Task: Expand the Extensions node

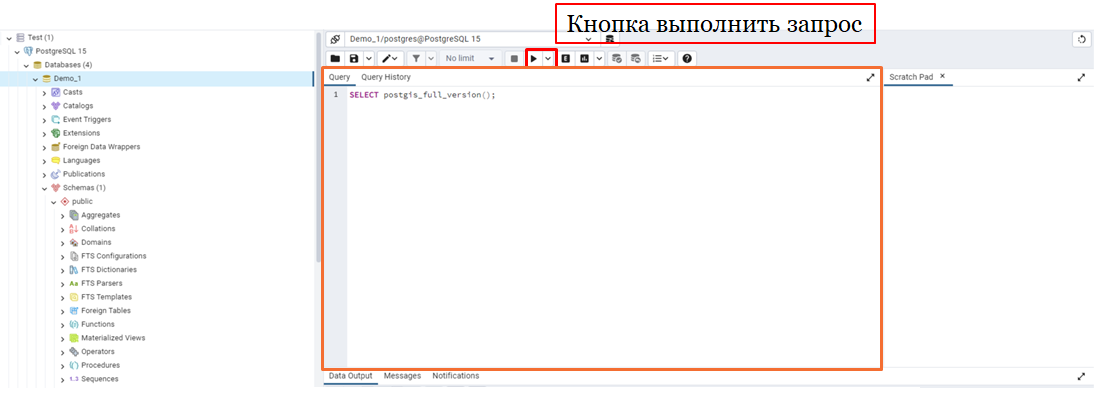Action: (45, 133)
